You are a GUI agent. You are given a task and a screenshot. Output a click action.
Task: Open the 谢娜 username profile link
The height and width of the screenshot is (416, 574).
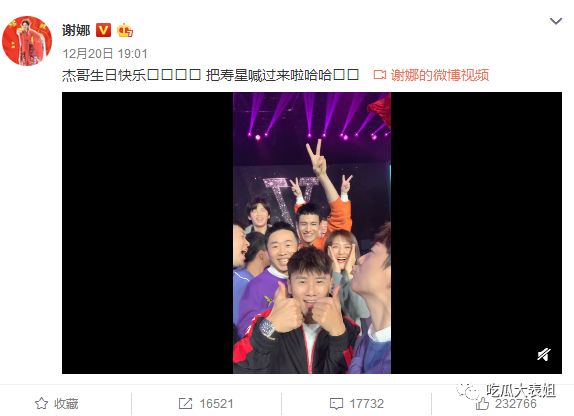(x=76, y=30)
